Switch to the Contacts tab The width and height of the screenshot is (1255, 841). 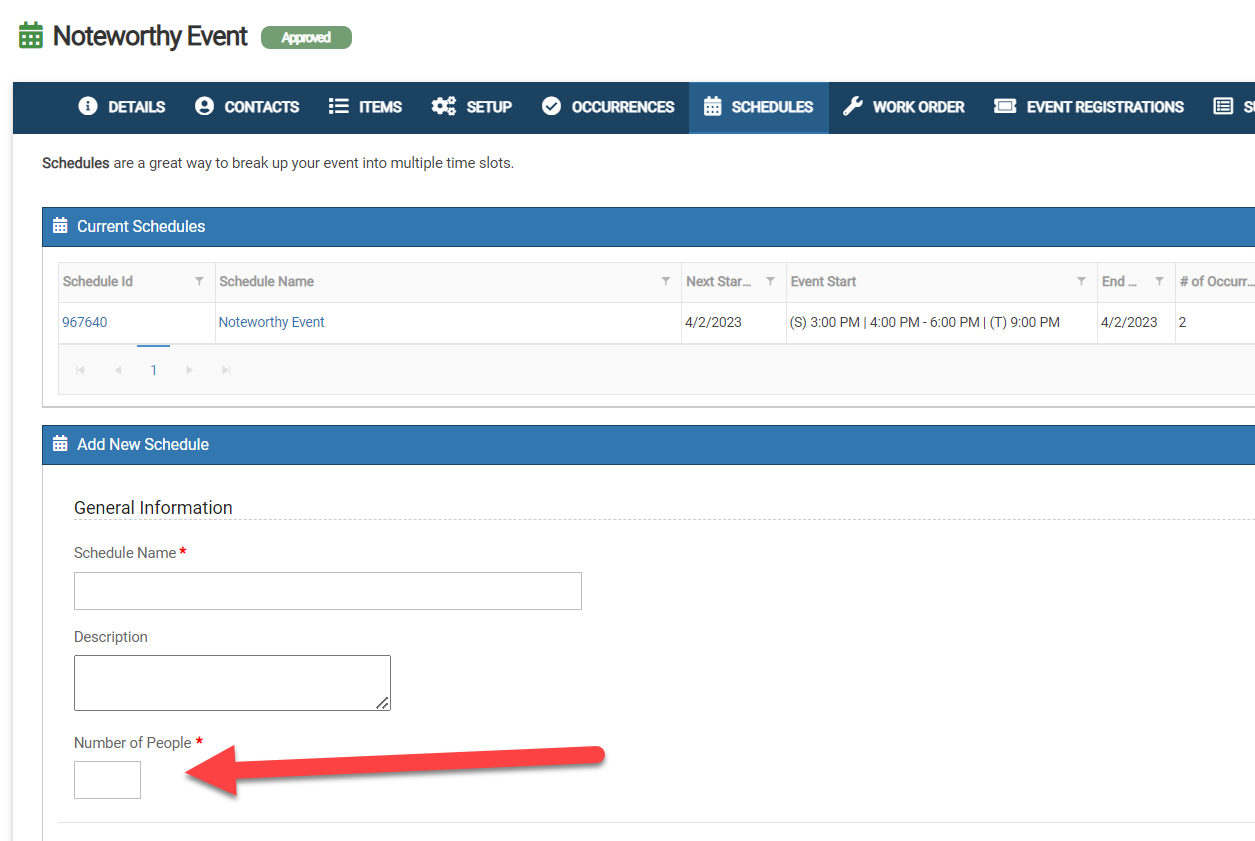click(x=247, y=107)
